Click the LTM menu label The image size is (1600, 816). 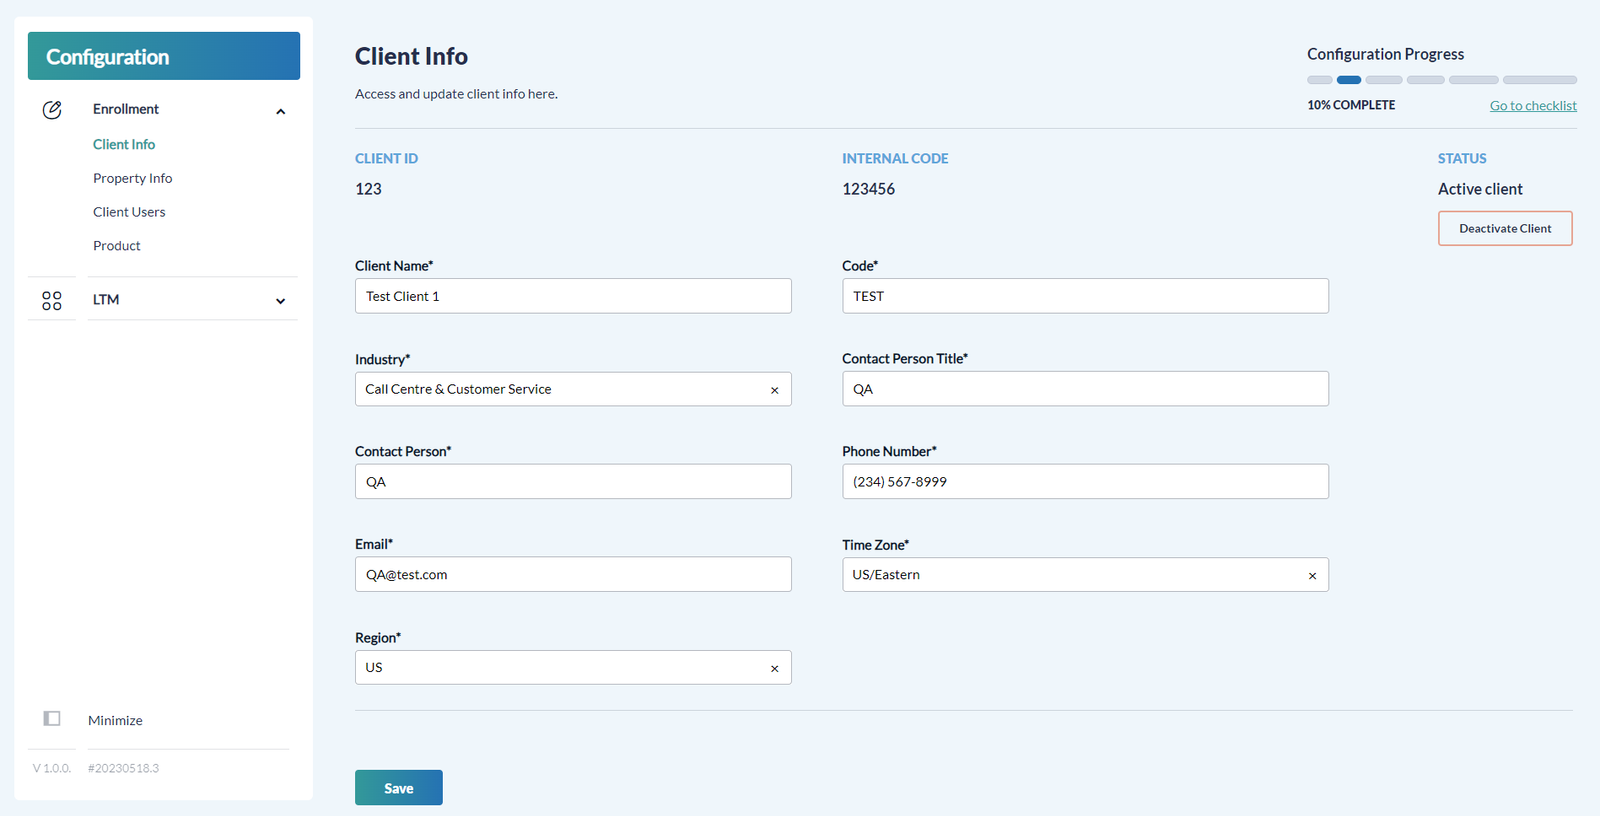106,299
